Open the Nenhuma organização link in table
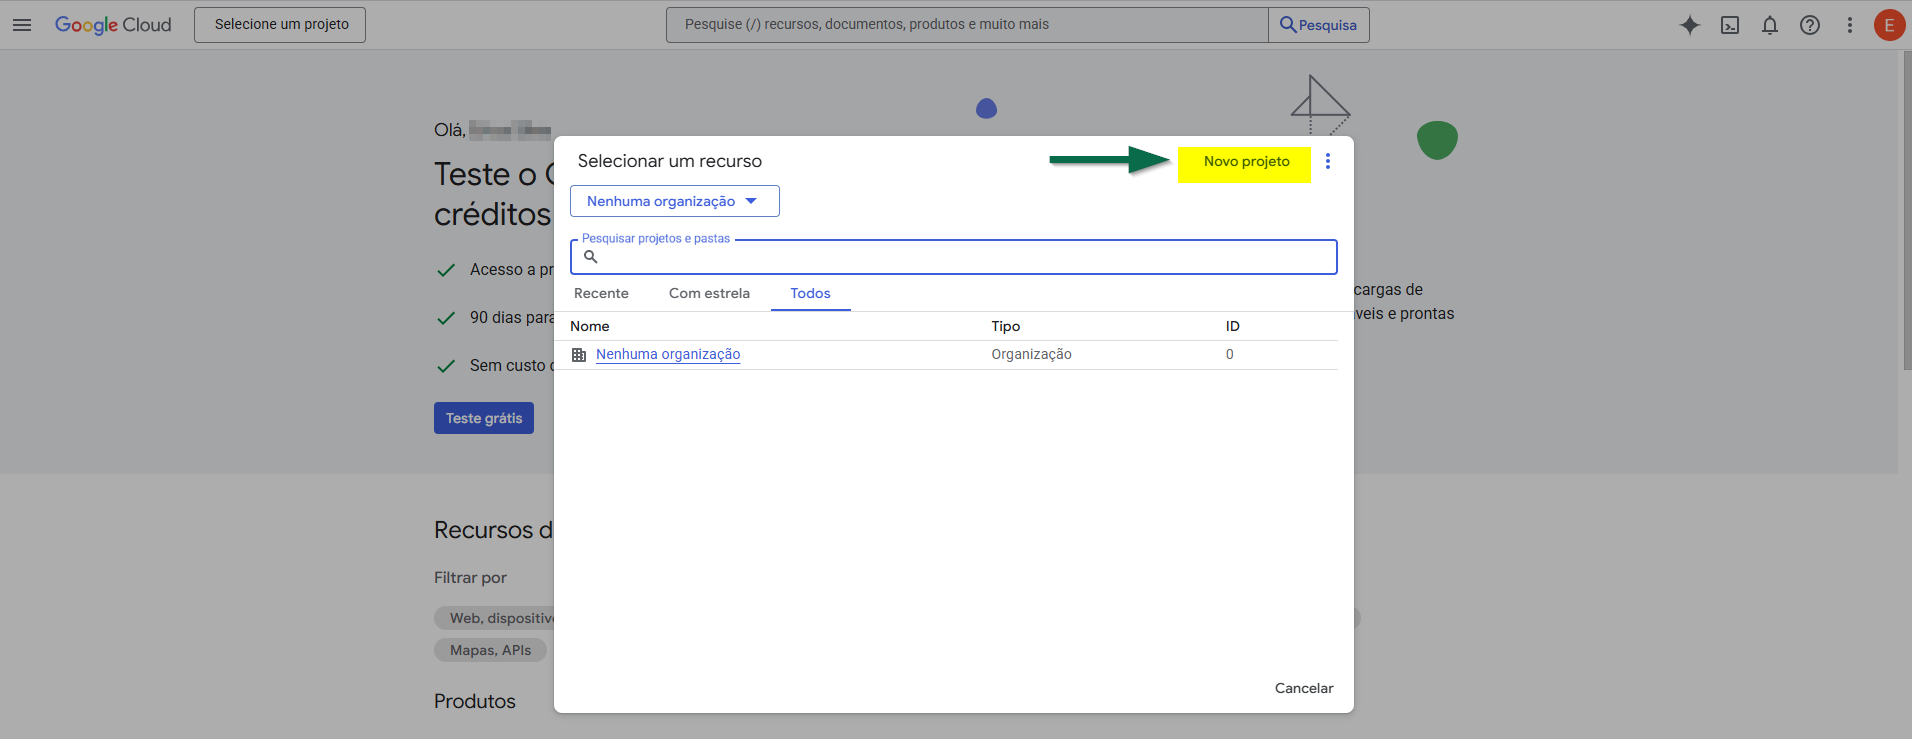 668,355
